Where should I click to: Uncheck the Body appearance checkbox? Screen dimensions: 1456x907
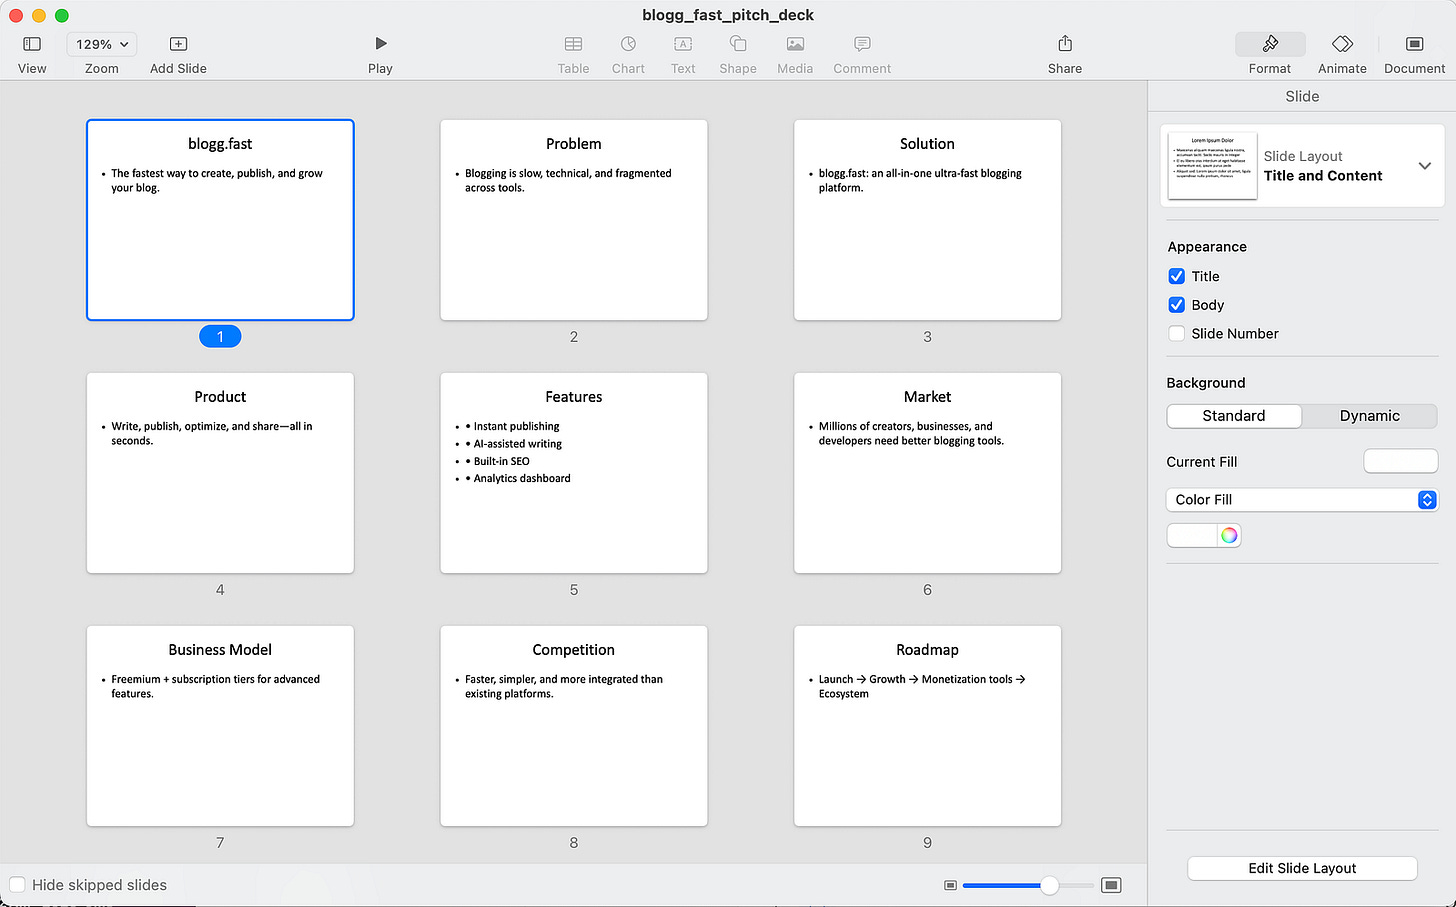(1177, 305)
